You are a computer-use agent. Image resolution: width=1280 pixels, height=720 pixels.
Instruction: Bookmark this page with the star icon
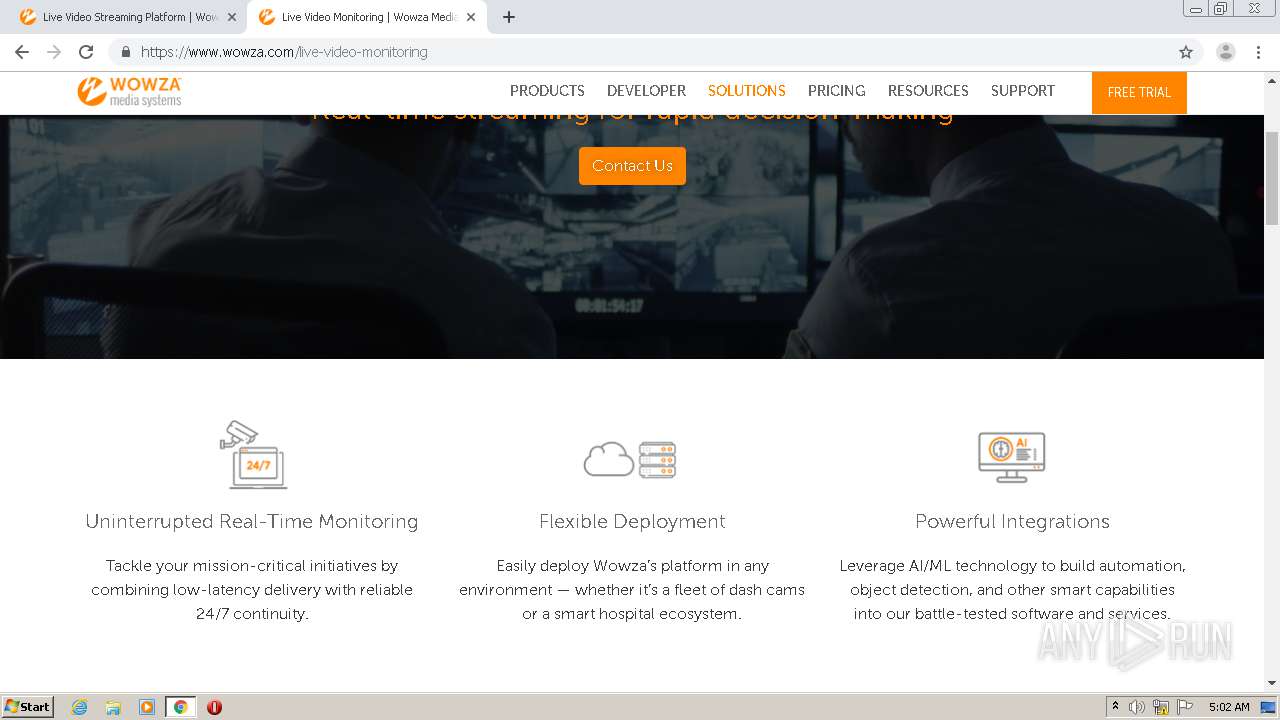[x=1186, y=52]
